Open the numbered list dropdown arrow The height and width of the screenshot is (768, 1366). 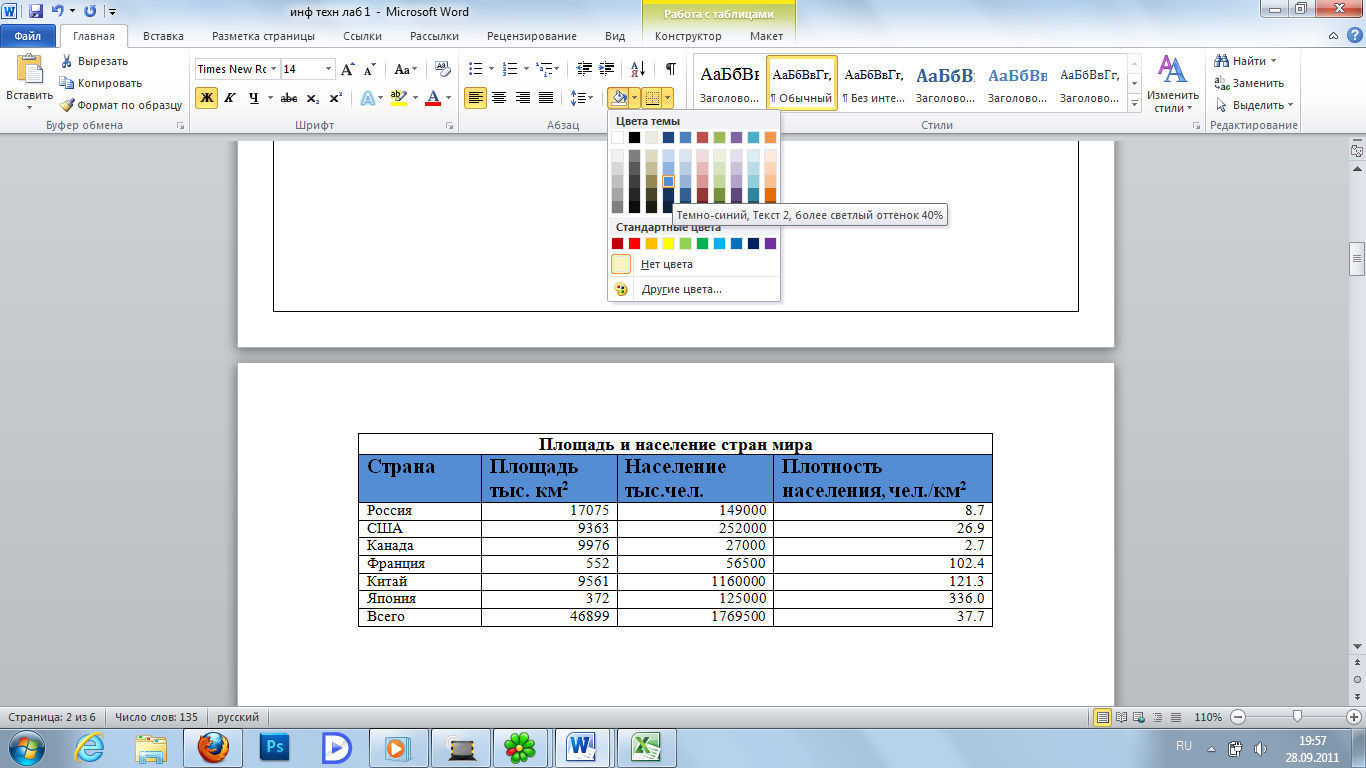(525, 69)
